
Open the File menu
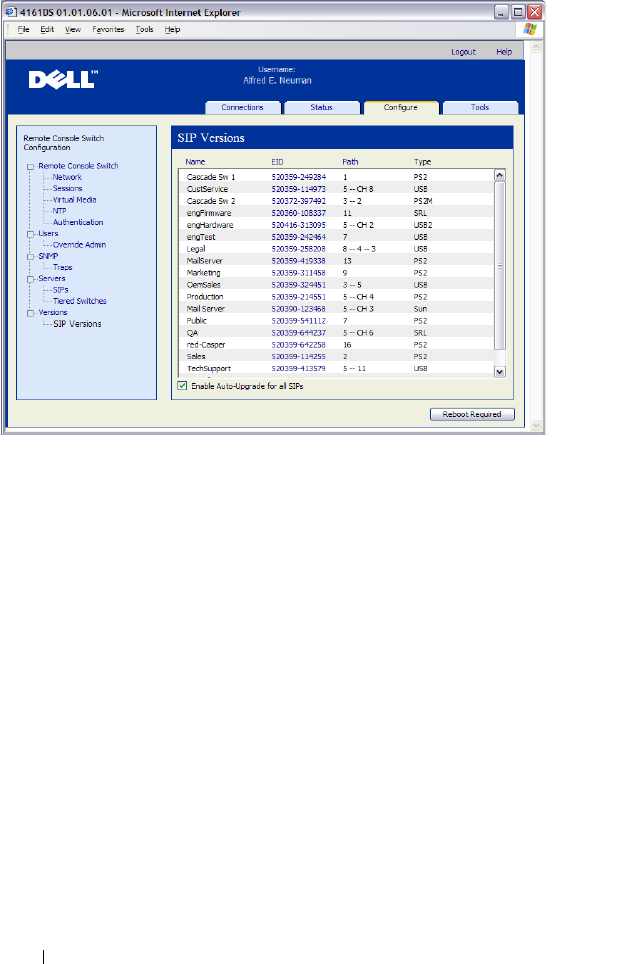(x=23, y=30)
